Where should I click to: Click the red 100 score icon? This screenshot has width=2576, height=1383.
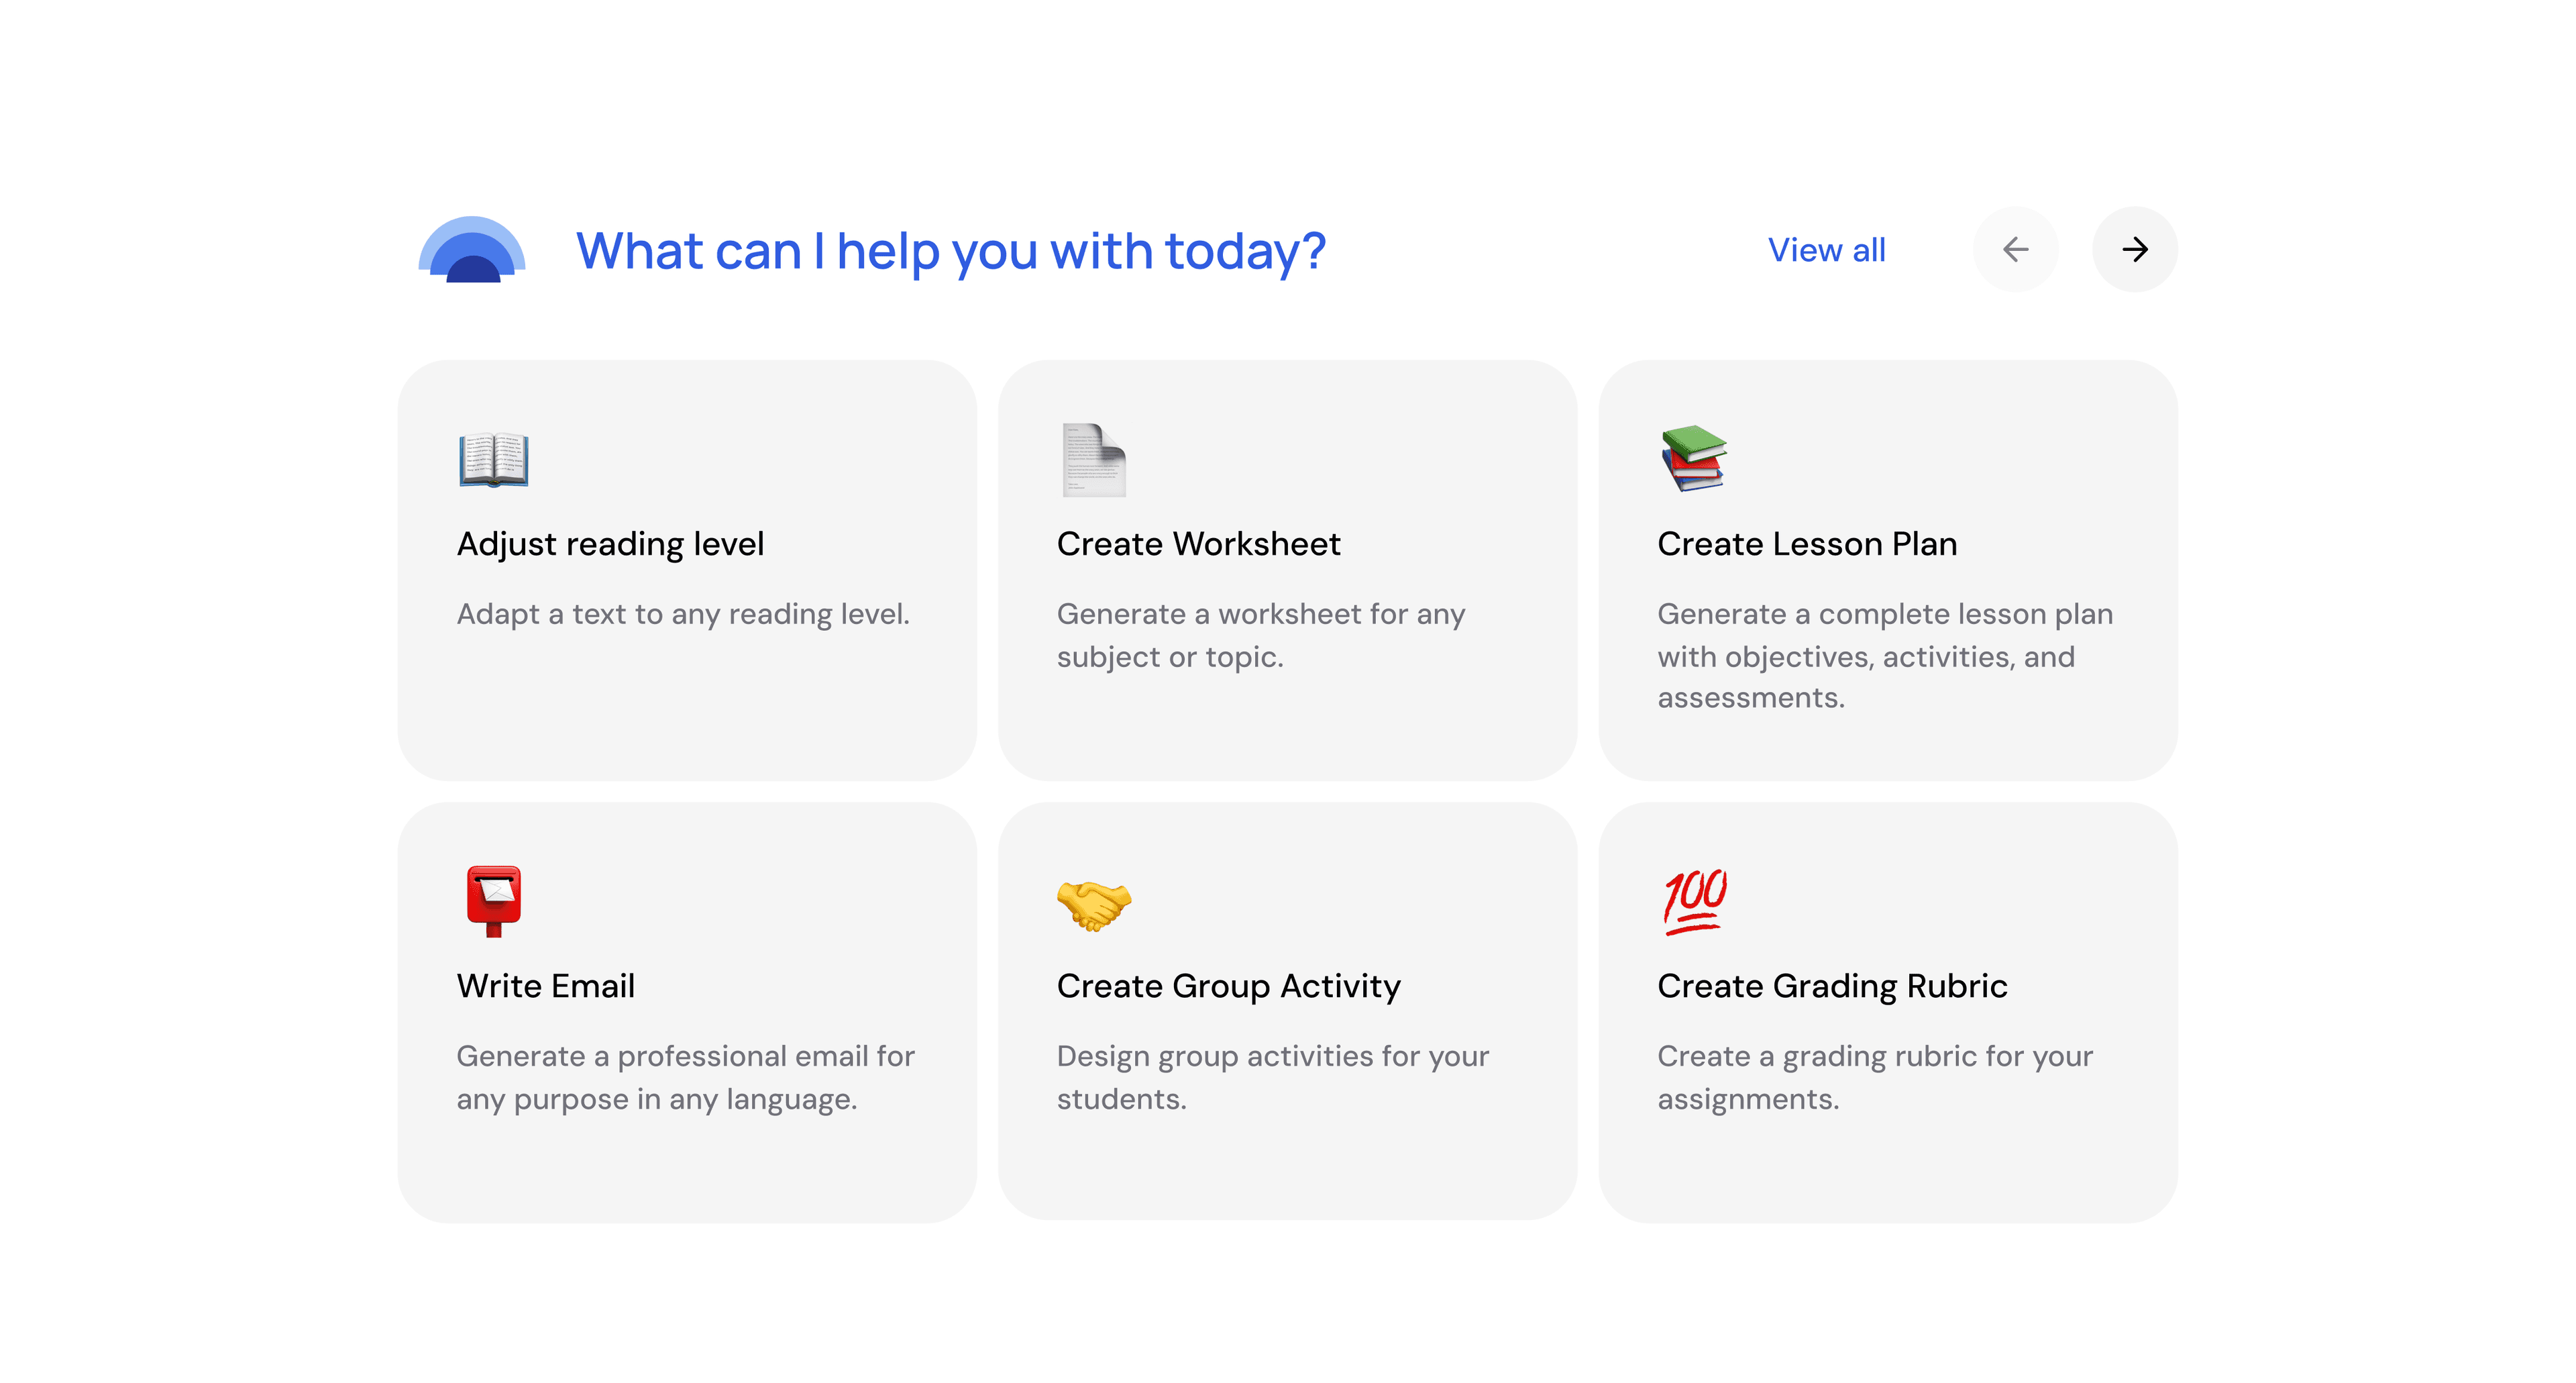tap(1695, 901)
